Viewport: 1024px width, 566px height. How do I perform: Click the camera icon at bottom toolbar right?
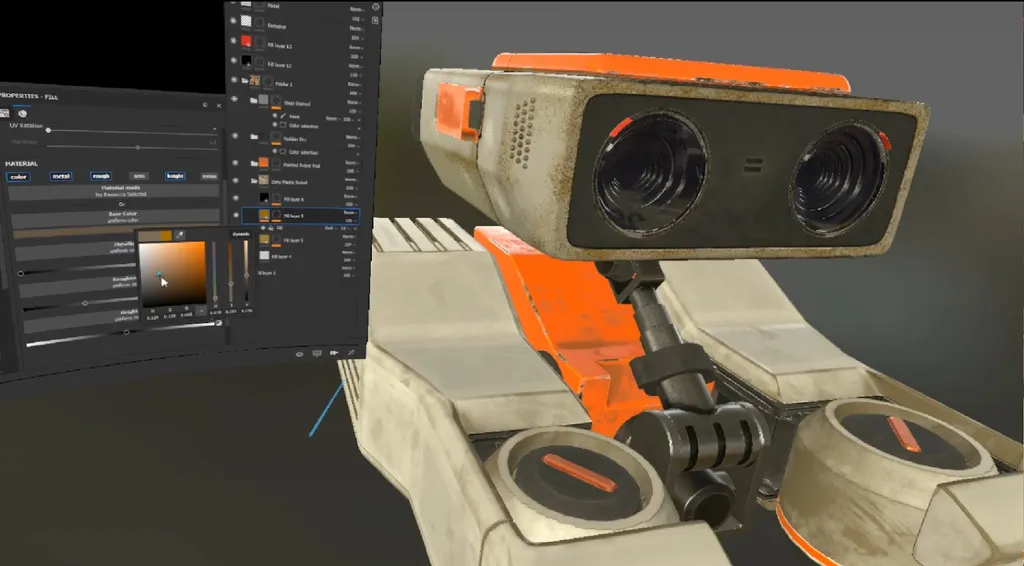[x=335, y=353]
